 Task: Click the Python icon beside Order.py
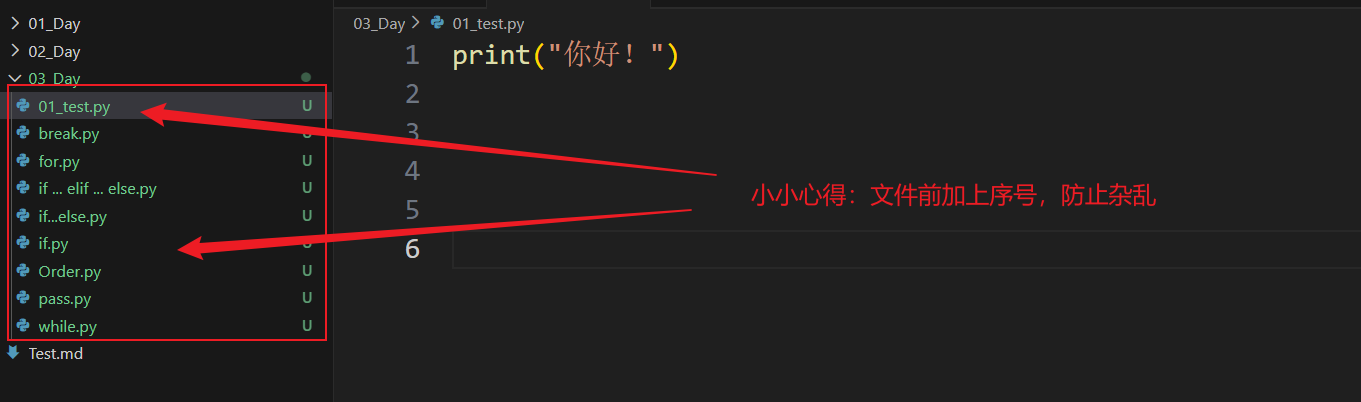23,271
